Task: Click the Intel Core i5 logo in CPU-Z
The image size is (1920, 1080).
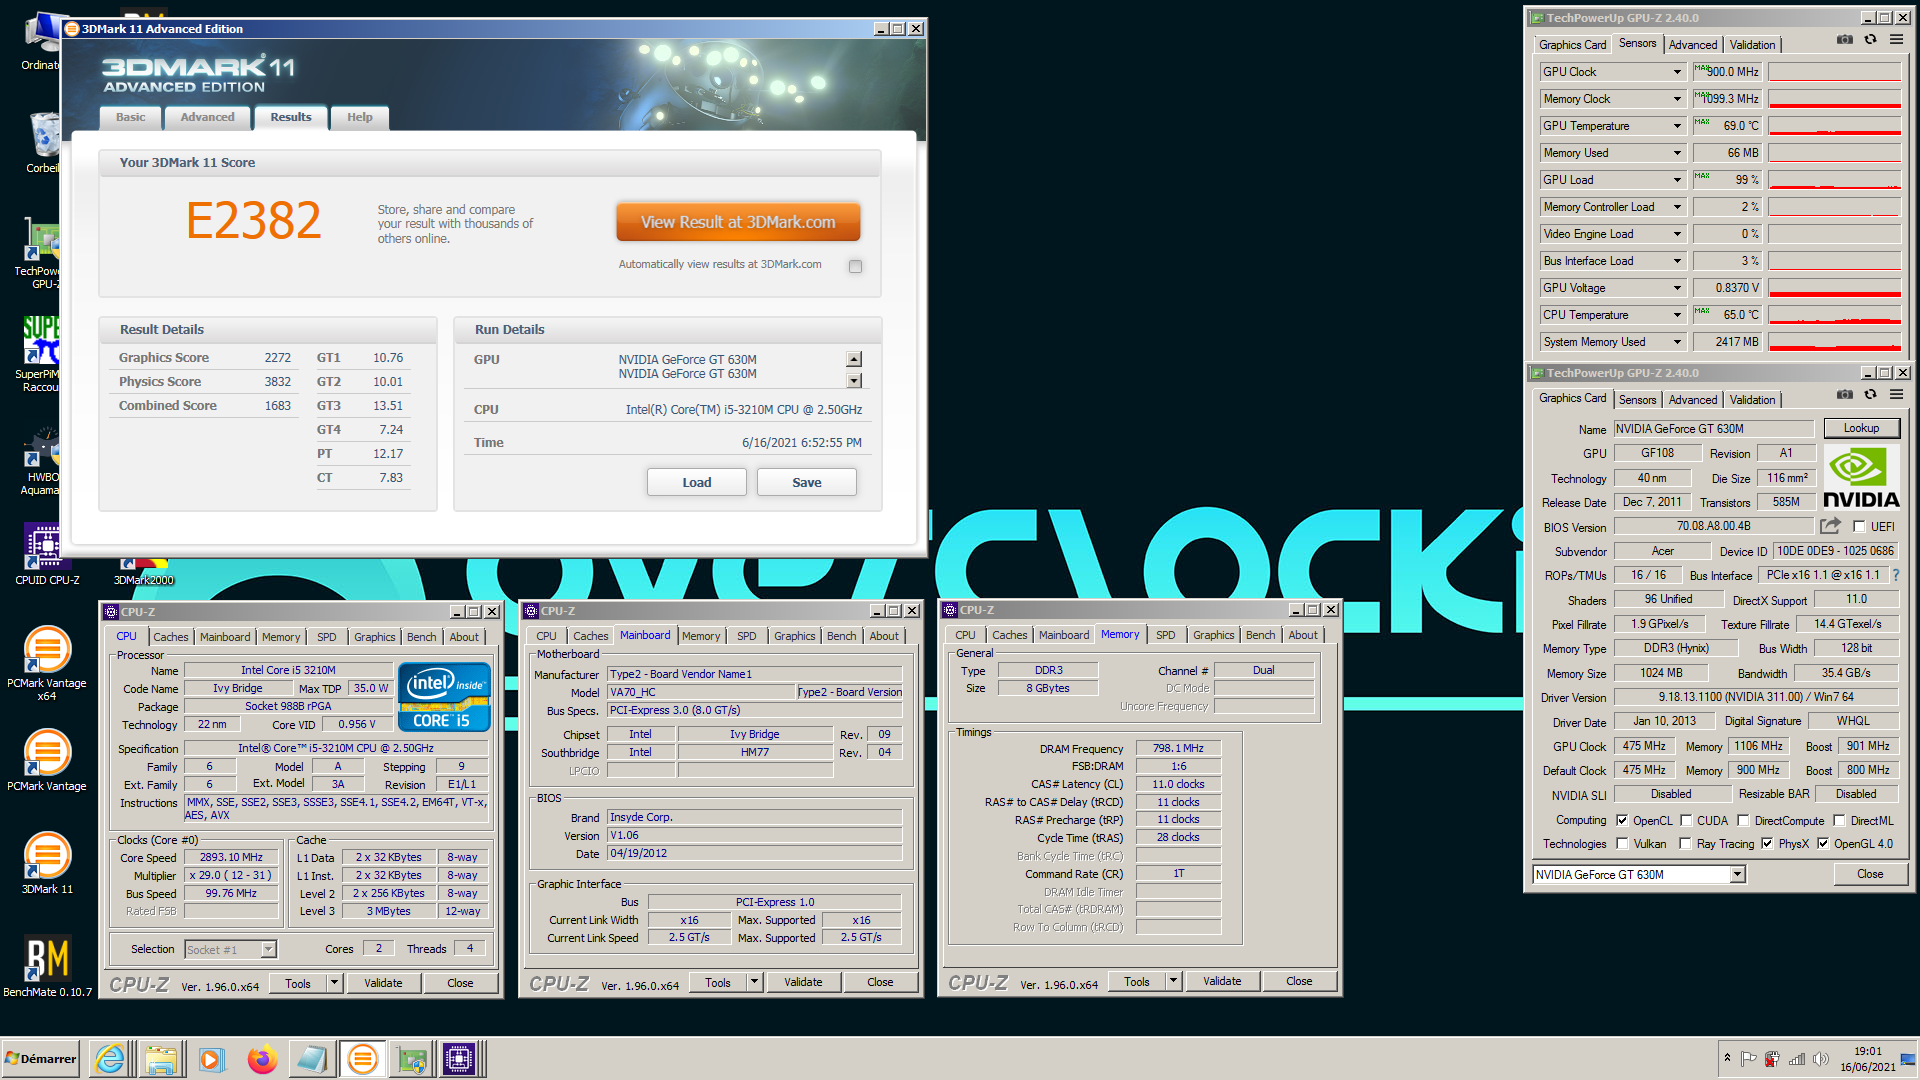Action: [x=444, y=696]
